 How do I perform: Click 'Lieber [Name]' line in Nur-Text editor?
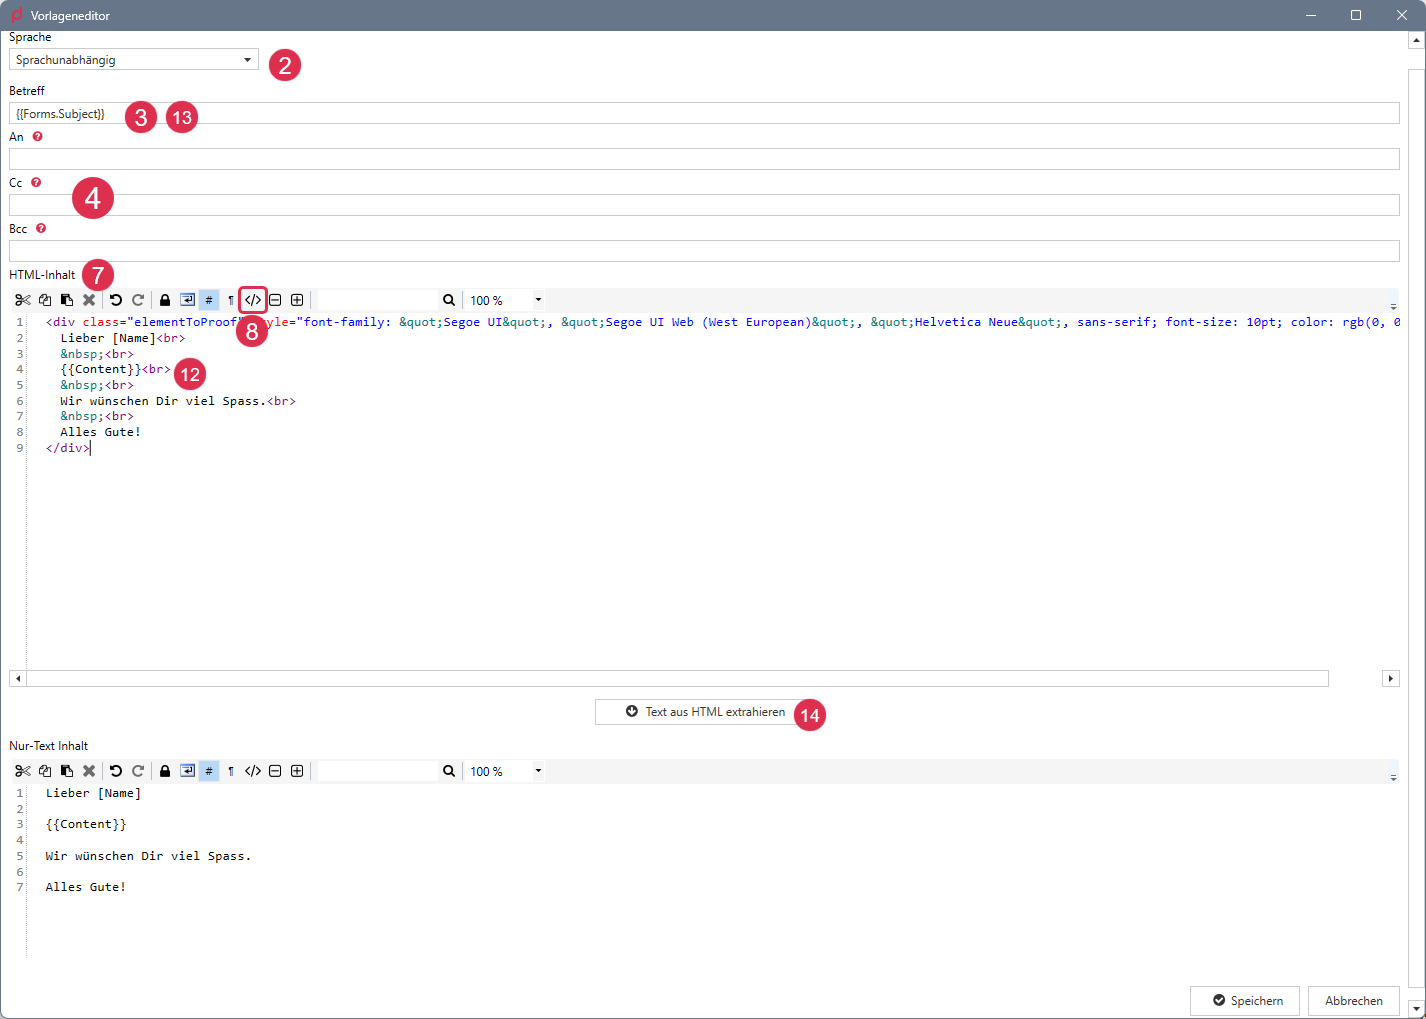click(93, 793)
